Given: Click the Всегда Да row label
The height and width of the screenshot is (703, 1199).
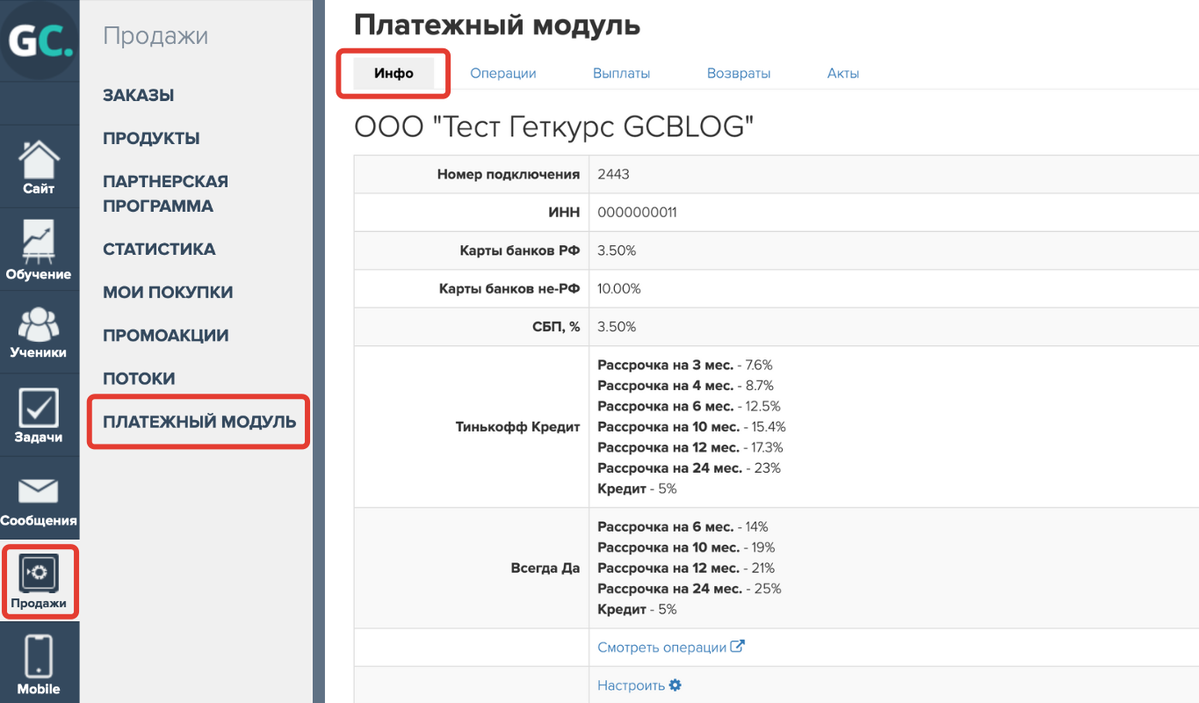Looking at the screenshot, I should 545,568.
